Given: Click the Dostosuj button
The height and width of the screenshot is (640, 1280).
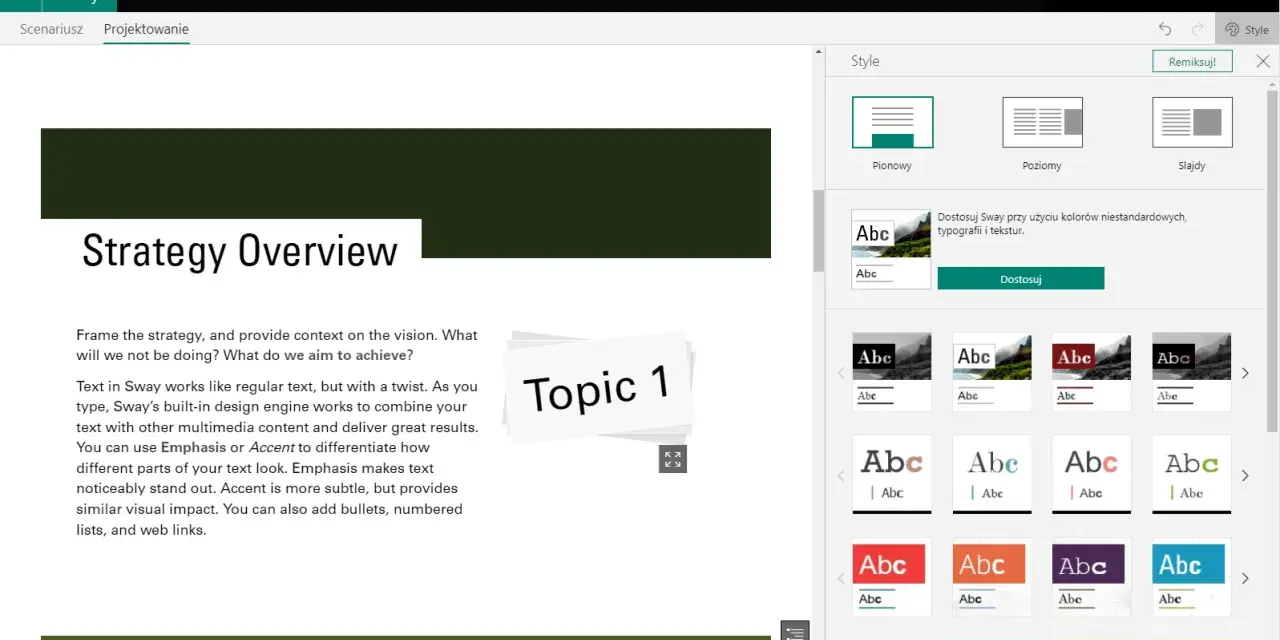Looking at the screenshot, I should (x=1021, y=279).
